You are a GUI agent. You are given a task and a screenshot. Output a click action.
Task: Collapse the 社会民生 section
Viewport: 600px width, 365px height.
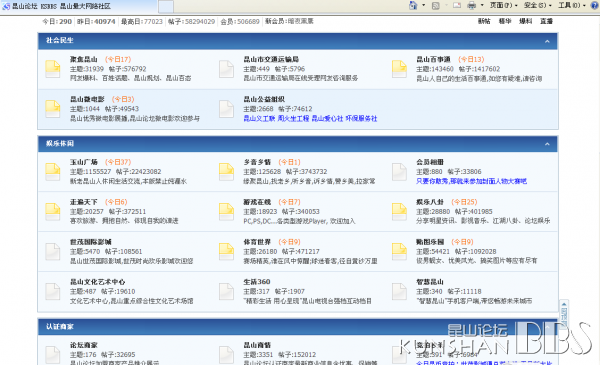pos(547,41)
